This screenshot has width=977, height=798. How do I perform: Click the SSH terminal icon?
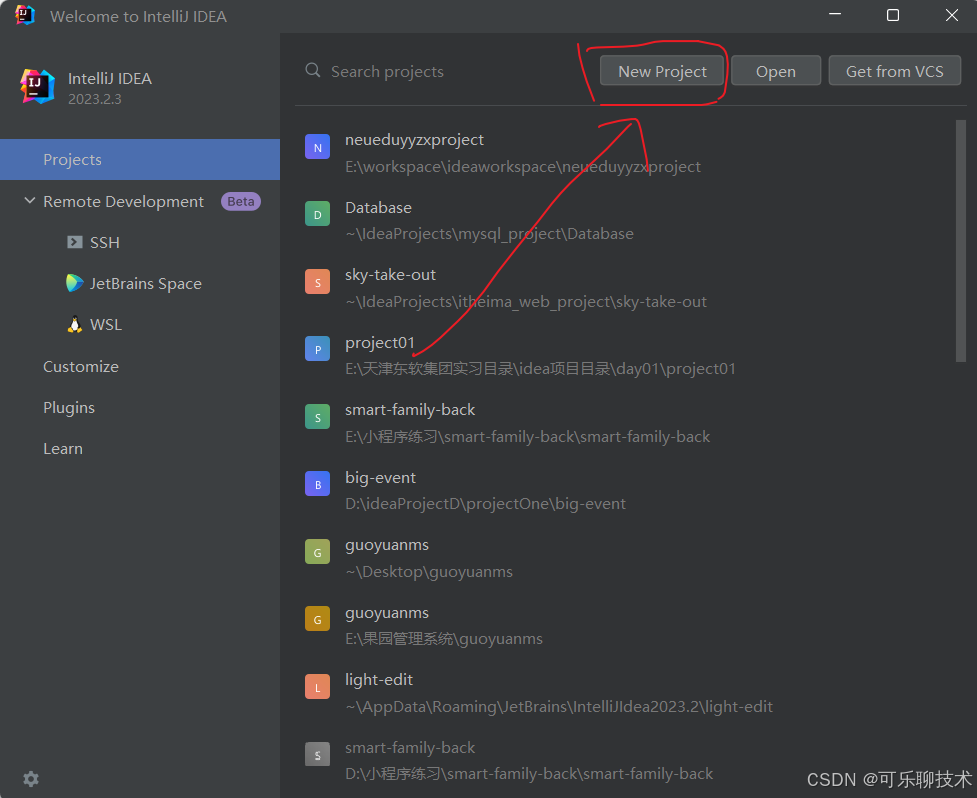click(75, 242)
